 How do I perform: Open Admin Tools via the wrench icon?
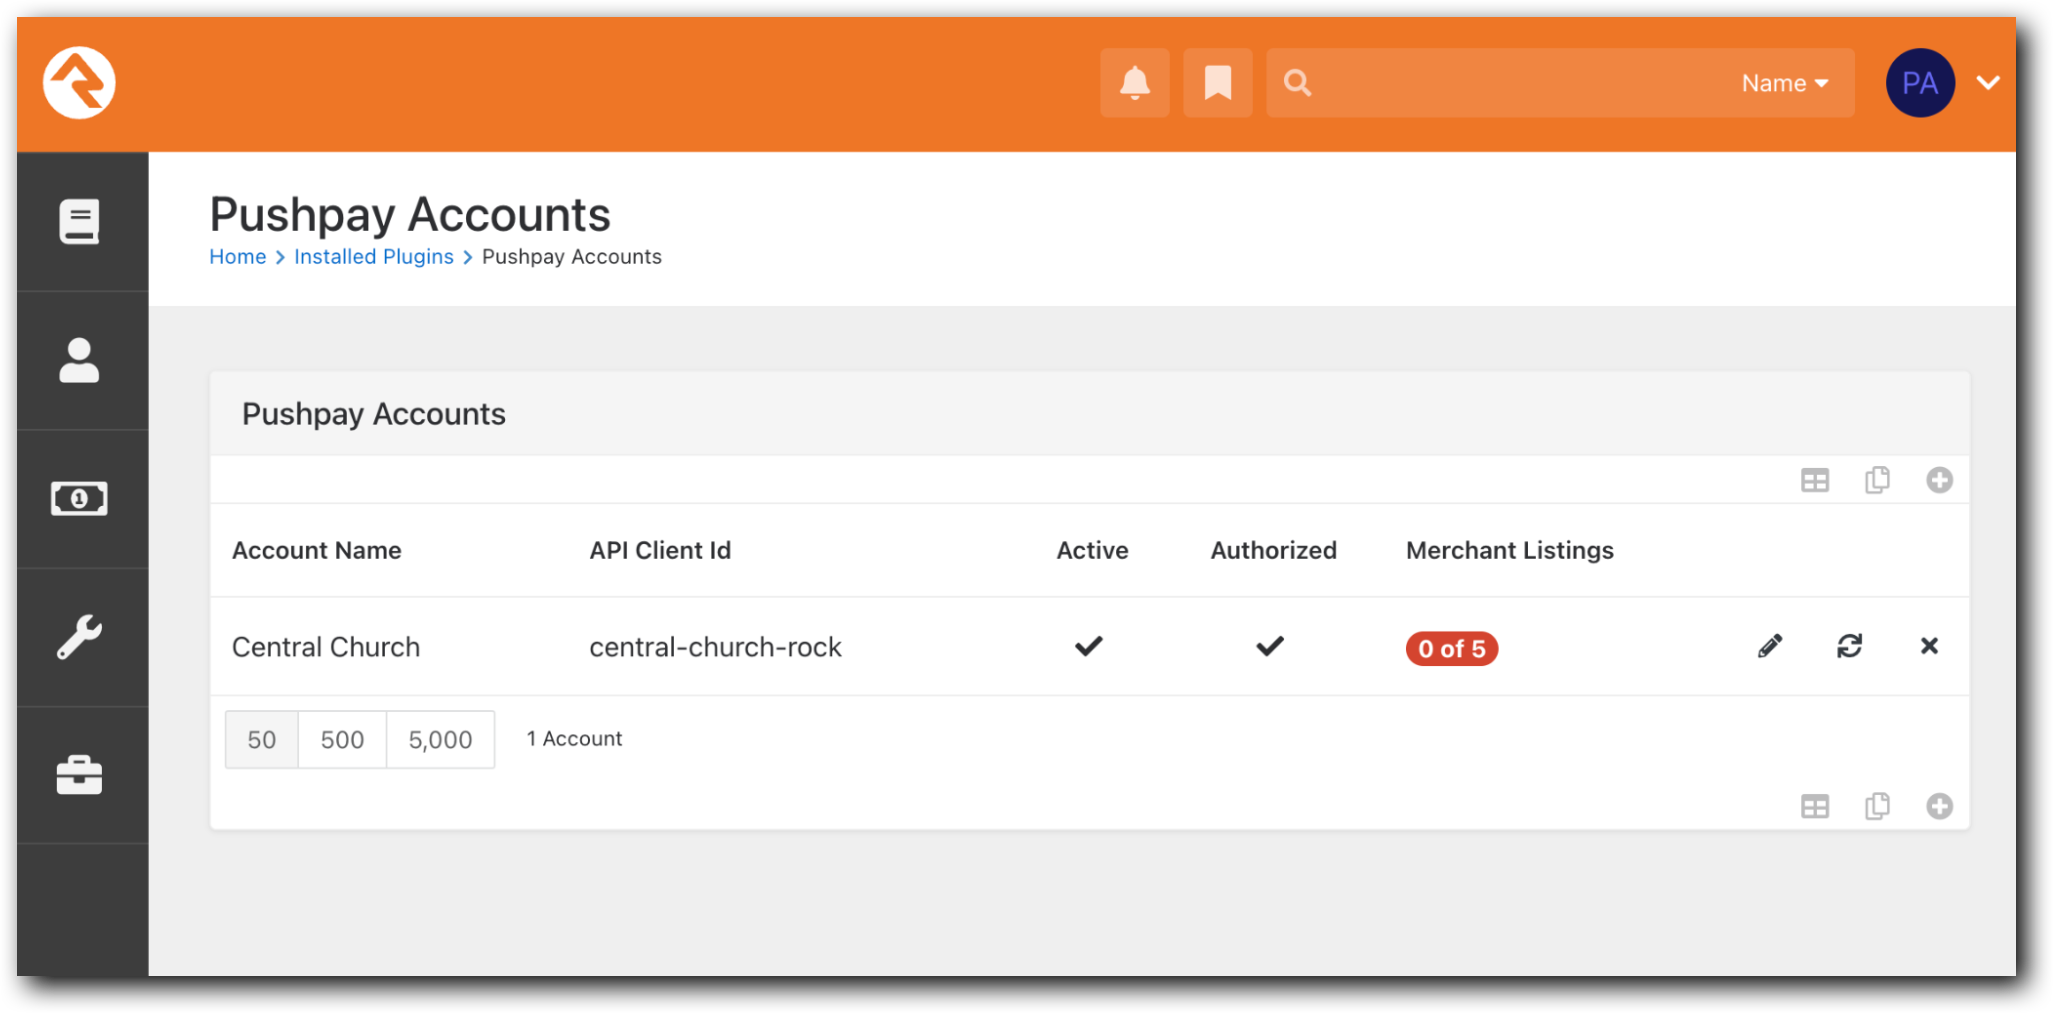82,635
